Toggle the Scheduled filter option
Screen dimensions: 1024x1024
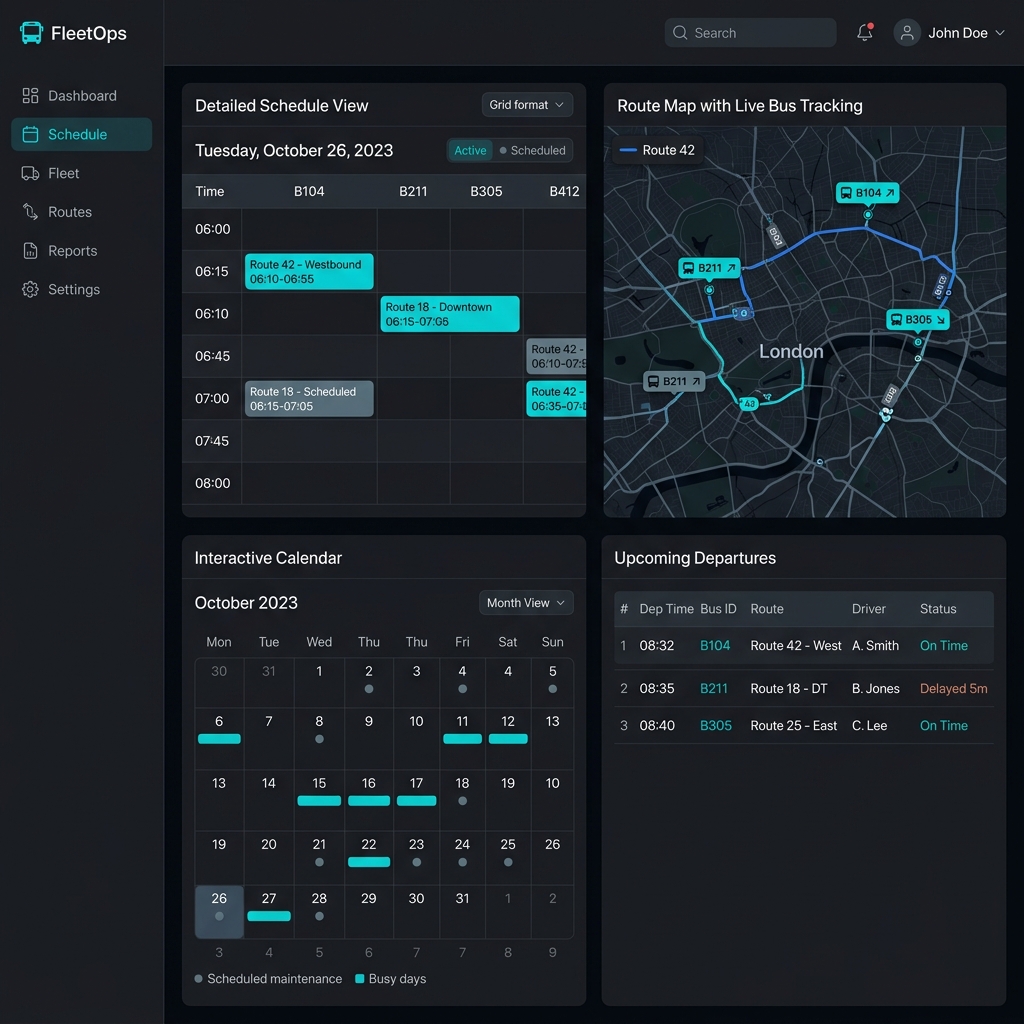pyautogui.click(x=533, y=151)
